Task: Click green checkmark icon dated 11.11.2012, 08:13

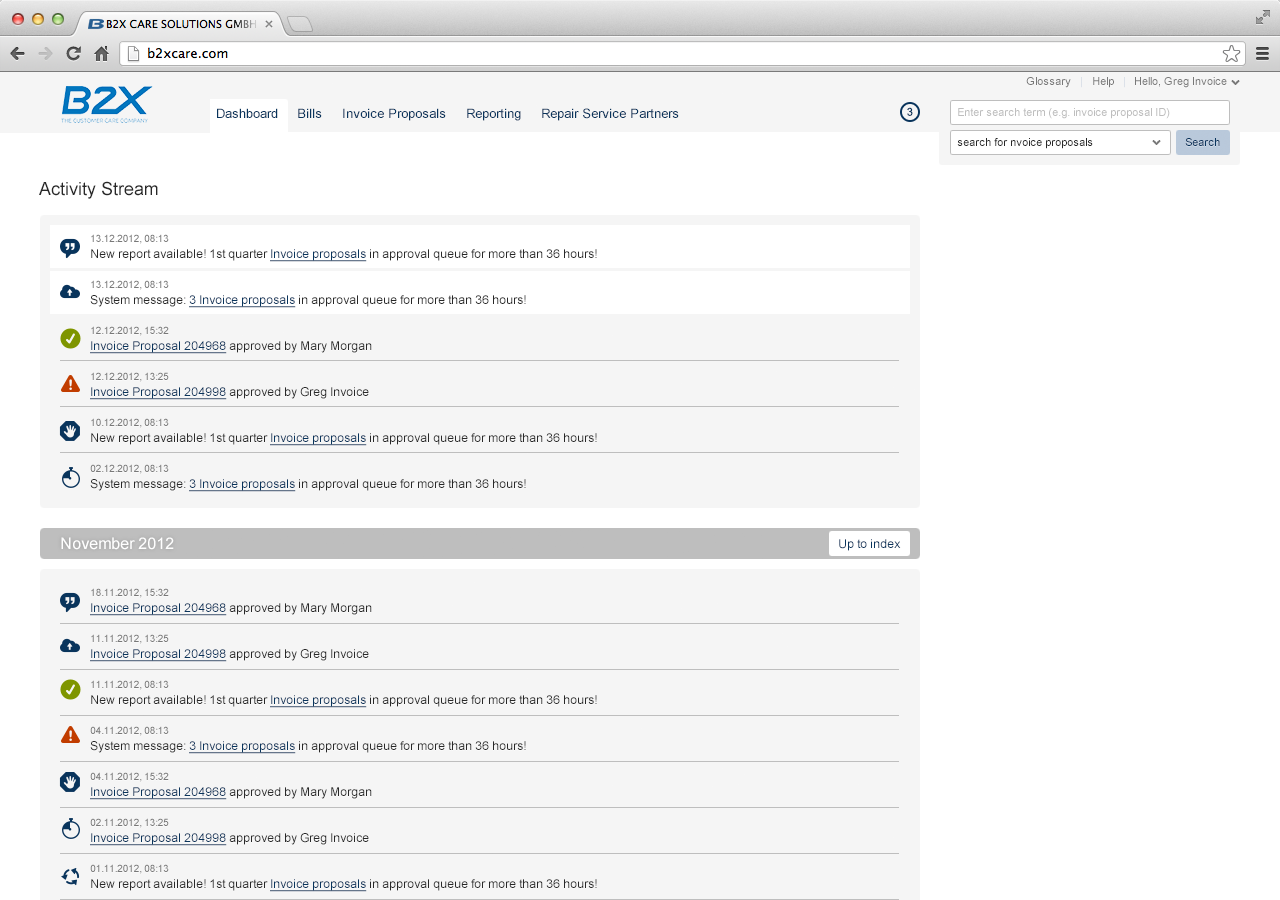Action: (x=70, y=689)
